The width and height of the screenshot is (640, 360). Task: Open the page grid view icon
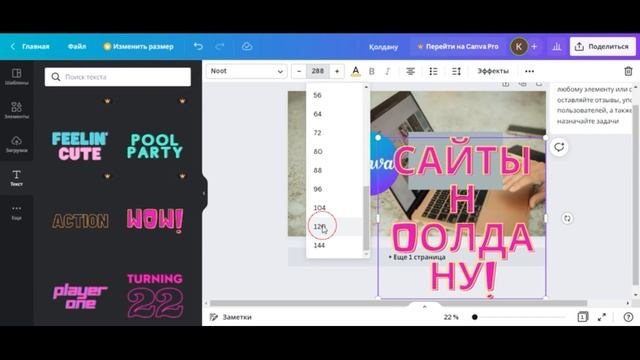coord(582,317)
